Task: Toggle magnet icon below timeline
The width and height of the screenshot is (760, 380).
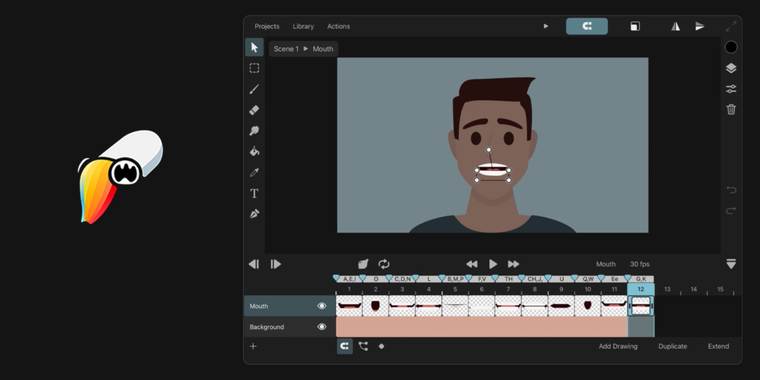Action: [345, 346]
